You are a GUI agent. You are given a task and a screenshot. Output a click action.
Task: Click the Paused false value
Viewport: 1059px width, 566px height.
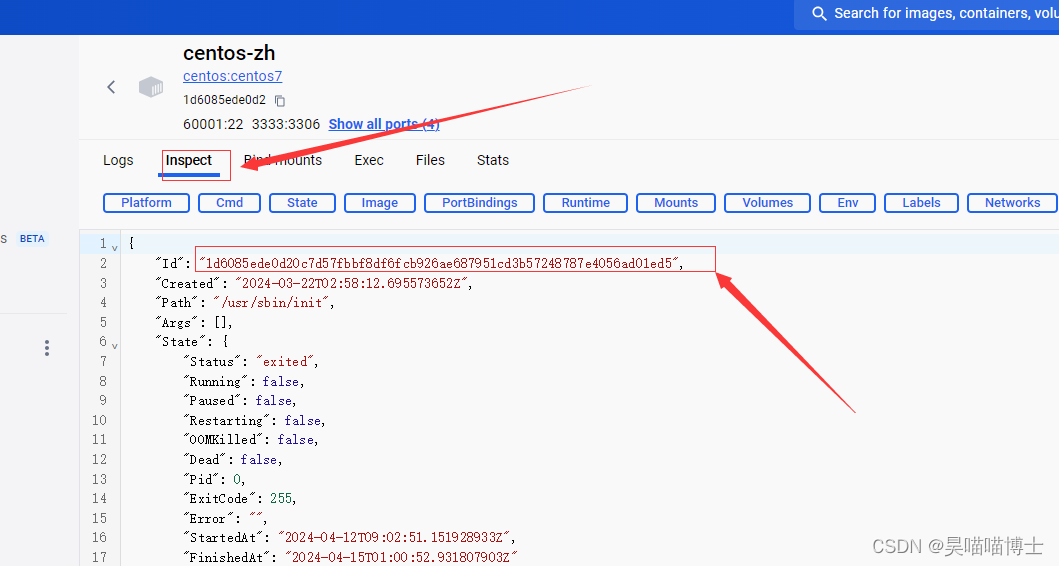(274, 401)
